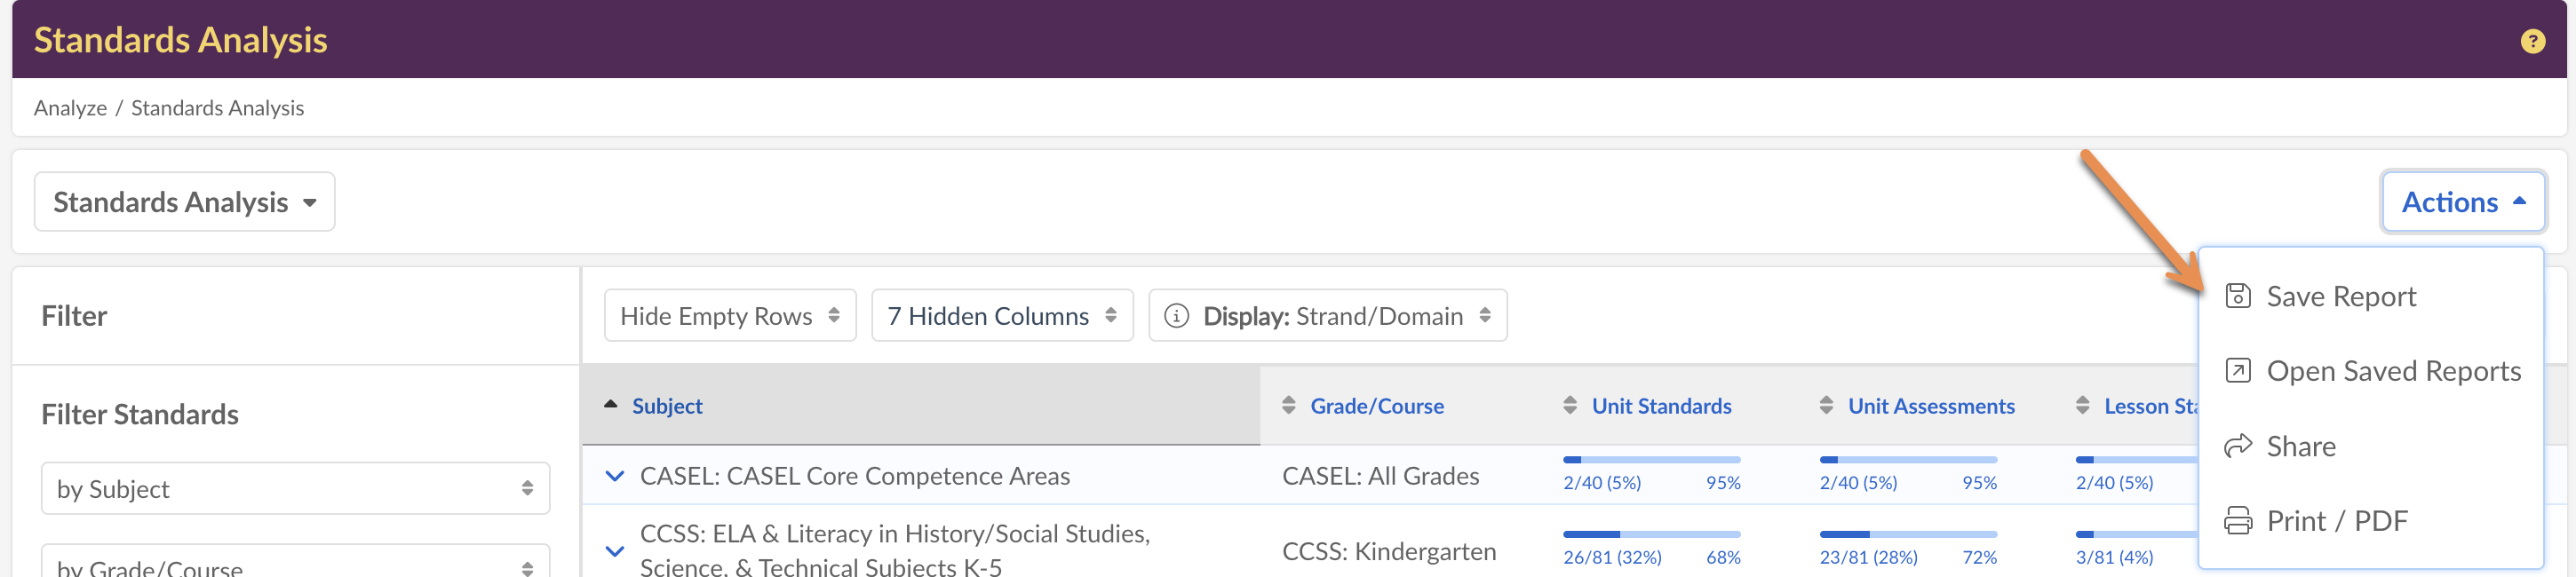Sort by the Subject column arrow
The image size is (2576, 577).
610,405
